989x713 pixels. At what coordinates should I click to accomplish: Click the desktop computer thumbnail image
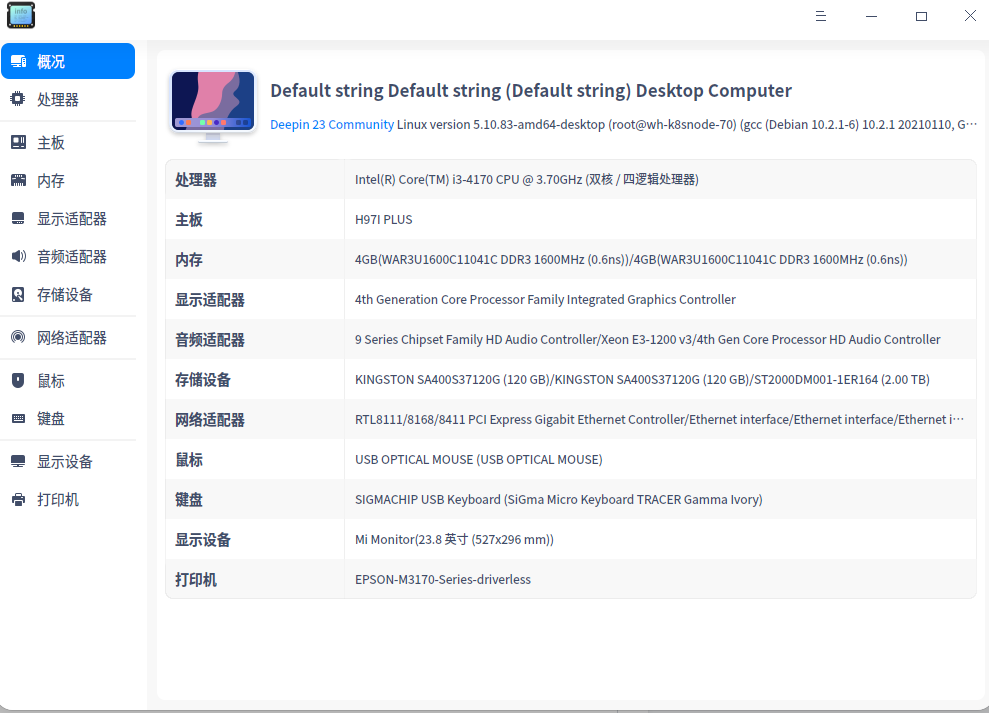pos(213,104)
